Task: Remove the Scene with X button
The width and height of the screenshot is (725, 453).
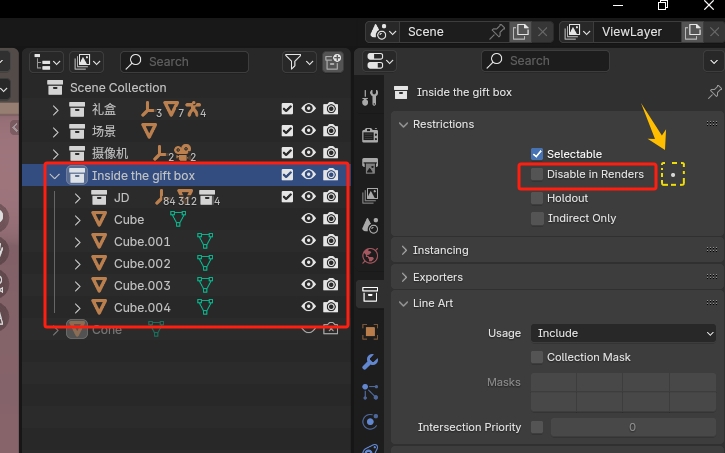Action: (542, 32)
